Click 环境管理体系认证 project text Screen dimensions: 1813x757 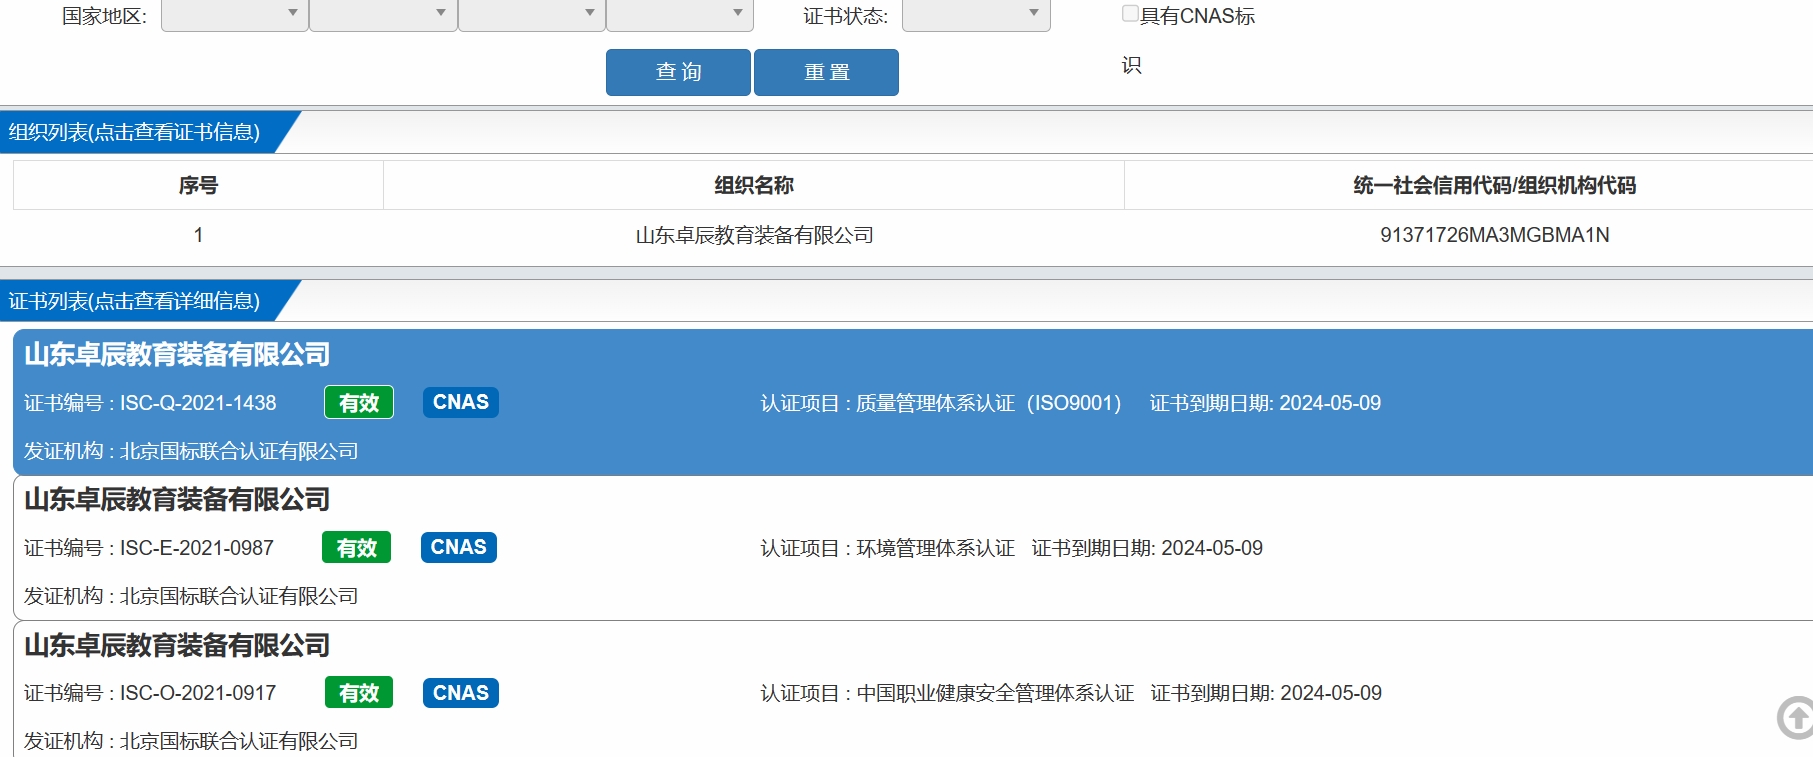click(x=936, y=548)
